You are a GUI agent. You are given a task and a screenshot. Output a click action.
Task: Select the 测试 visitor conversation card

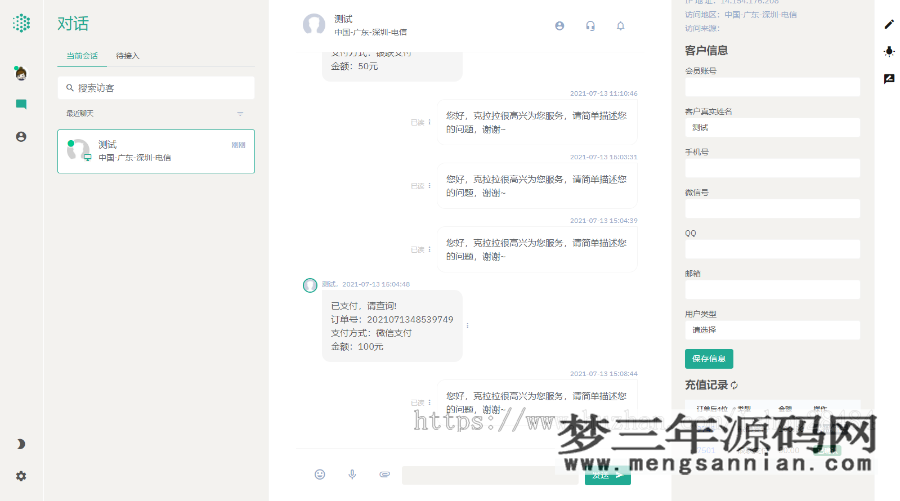pyautogui.click(x=156, y=151)
